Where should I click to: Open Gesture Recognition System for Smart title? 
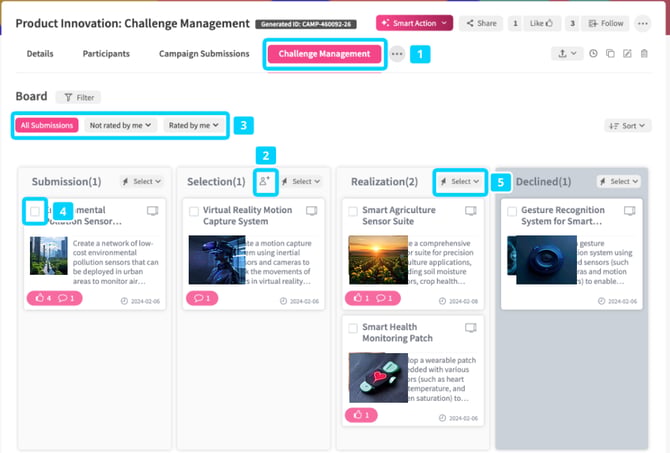pos(563,215)
